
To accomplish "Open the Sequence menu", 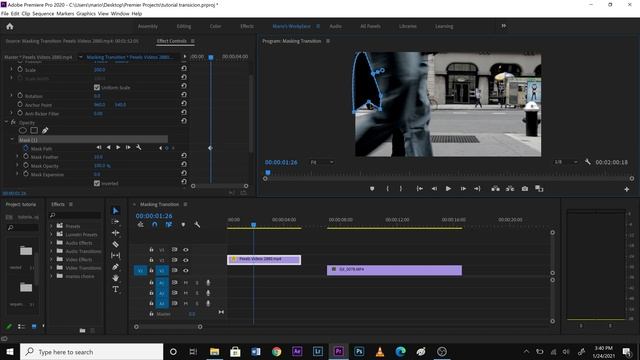I will [x=43, y=13].
